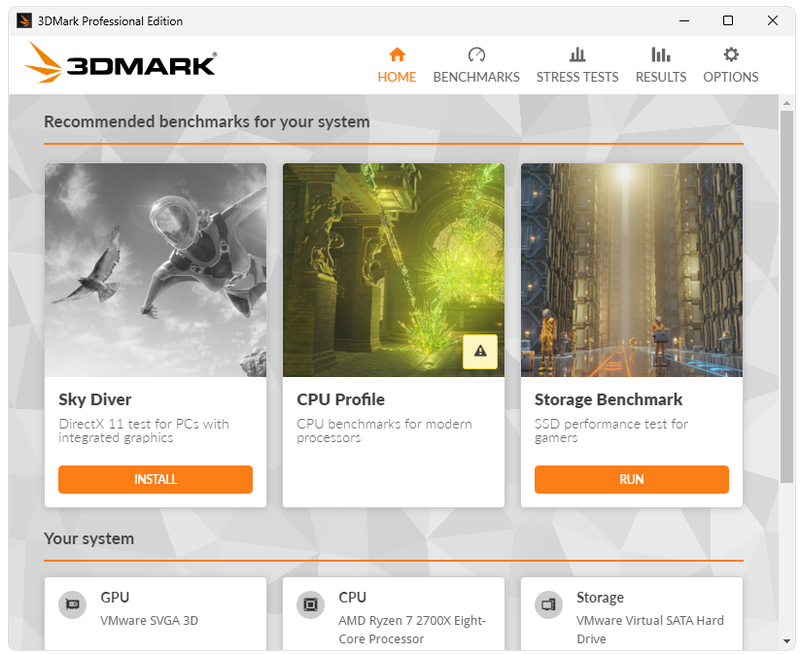Viewport: 800px width, 654px height.
Task: Run the Storage Benchmark
Action: [632, 479]
